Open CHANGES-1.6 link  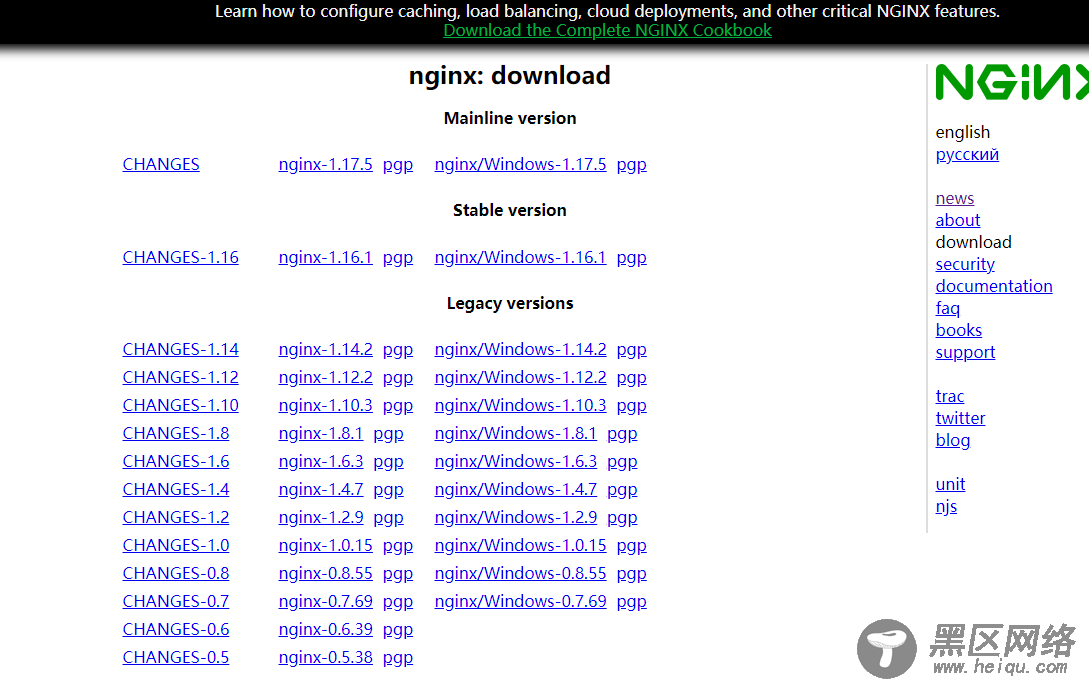tap(176, 461)
